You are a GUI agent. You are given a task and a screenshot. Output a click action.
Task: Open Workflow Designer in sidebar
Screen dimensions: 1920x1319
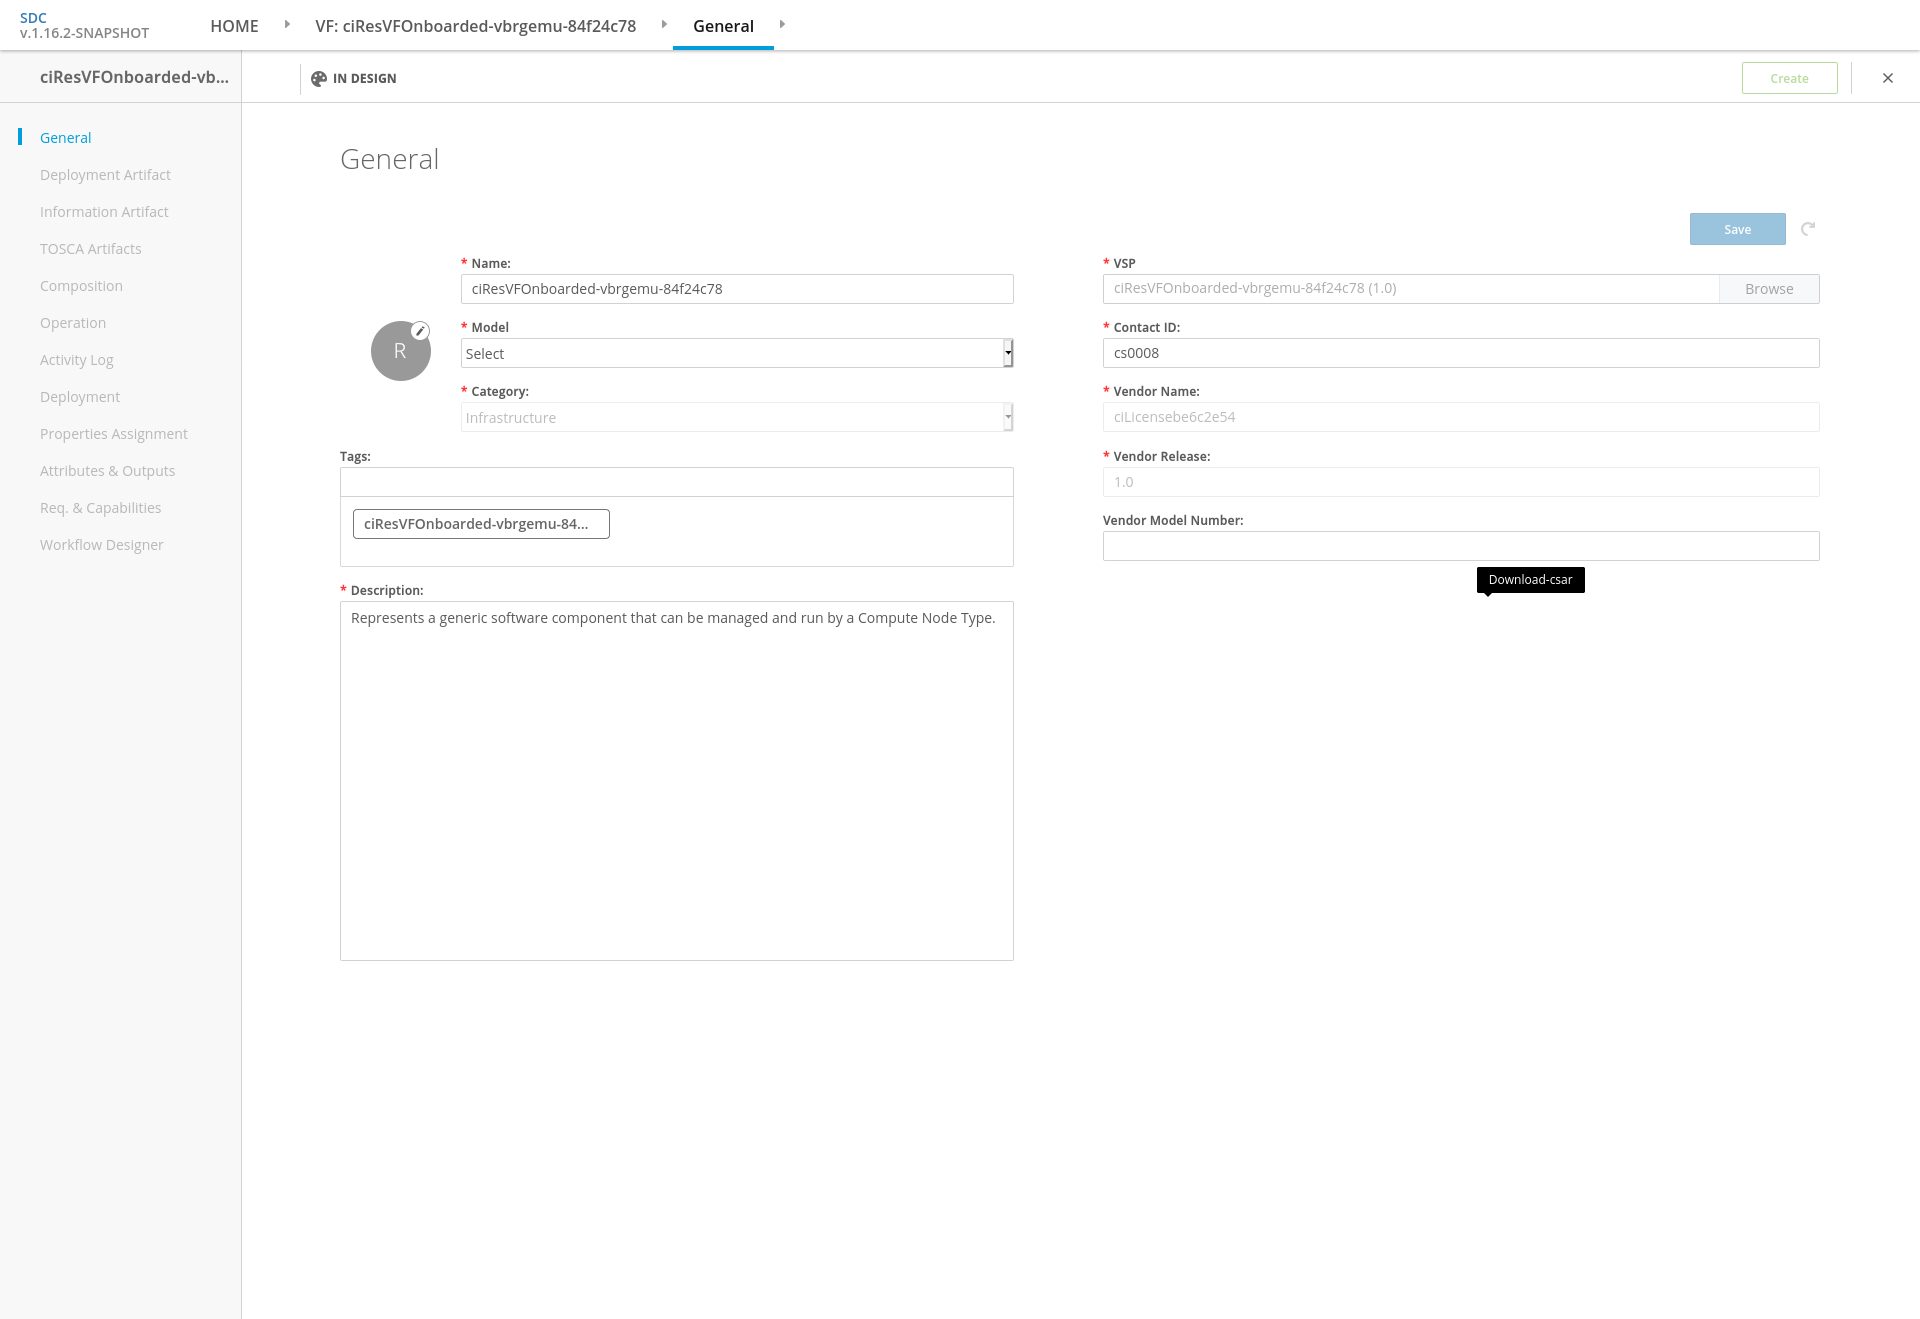click(x=101, y=545)
